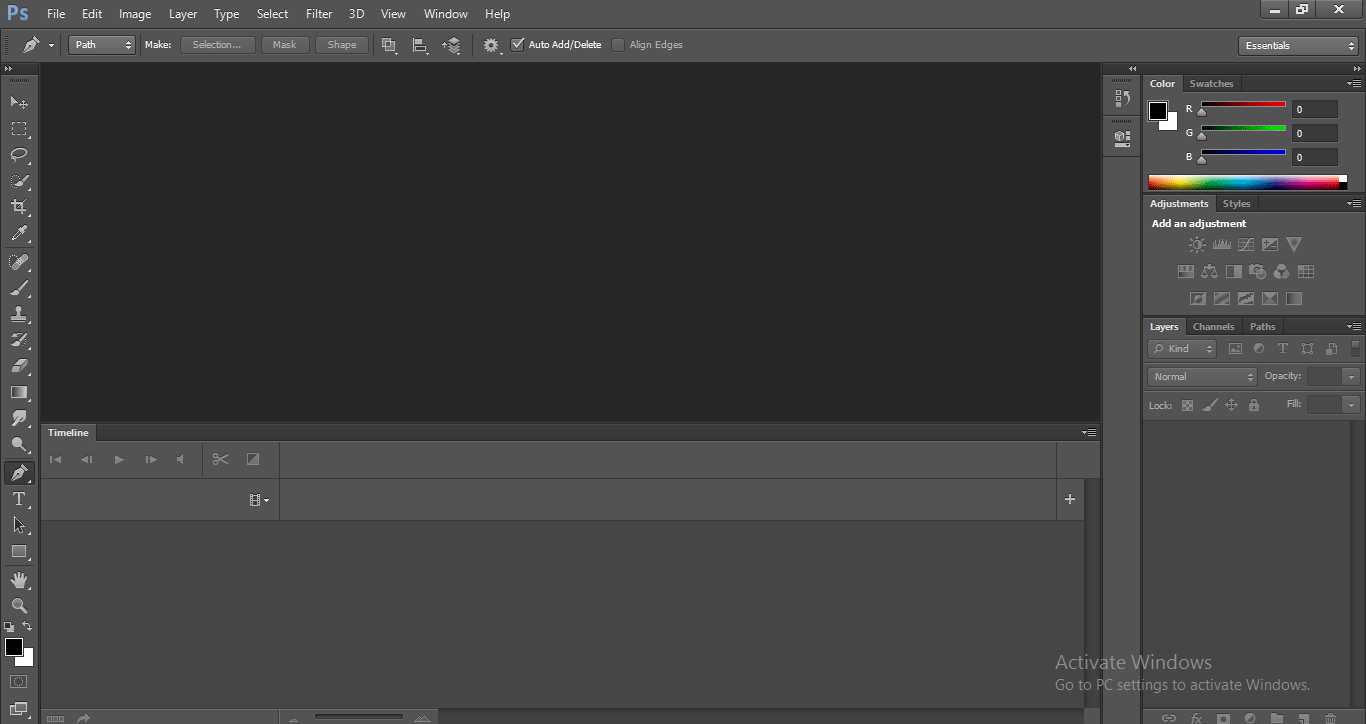Select the Horizontal Type tool
The width and height of the screenshot is (1366, 724).
coord(19,498)
